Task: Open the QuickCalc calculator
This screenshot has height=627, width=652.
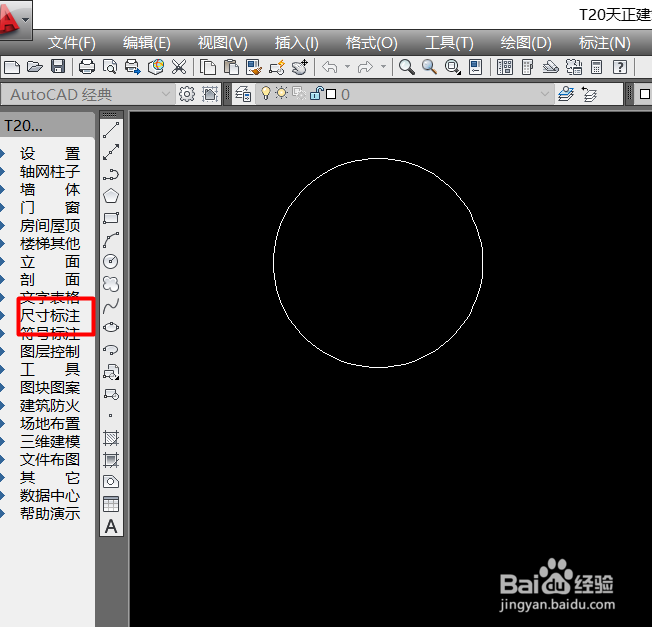Action: 597,67
